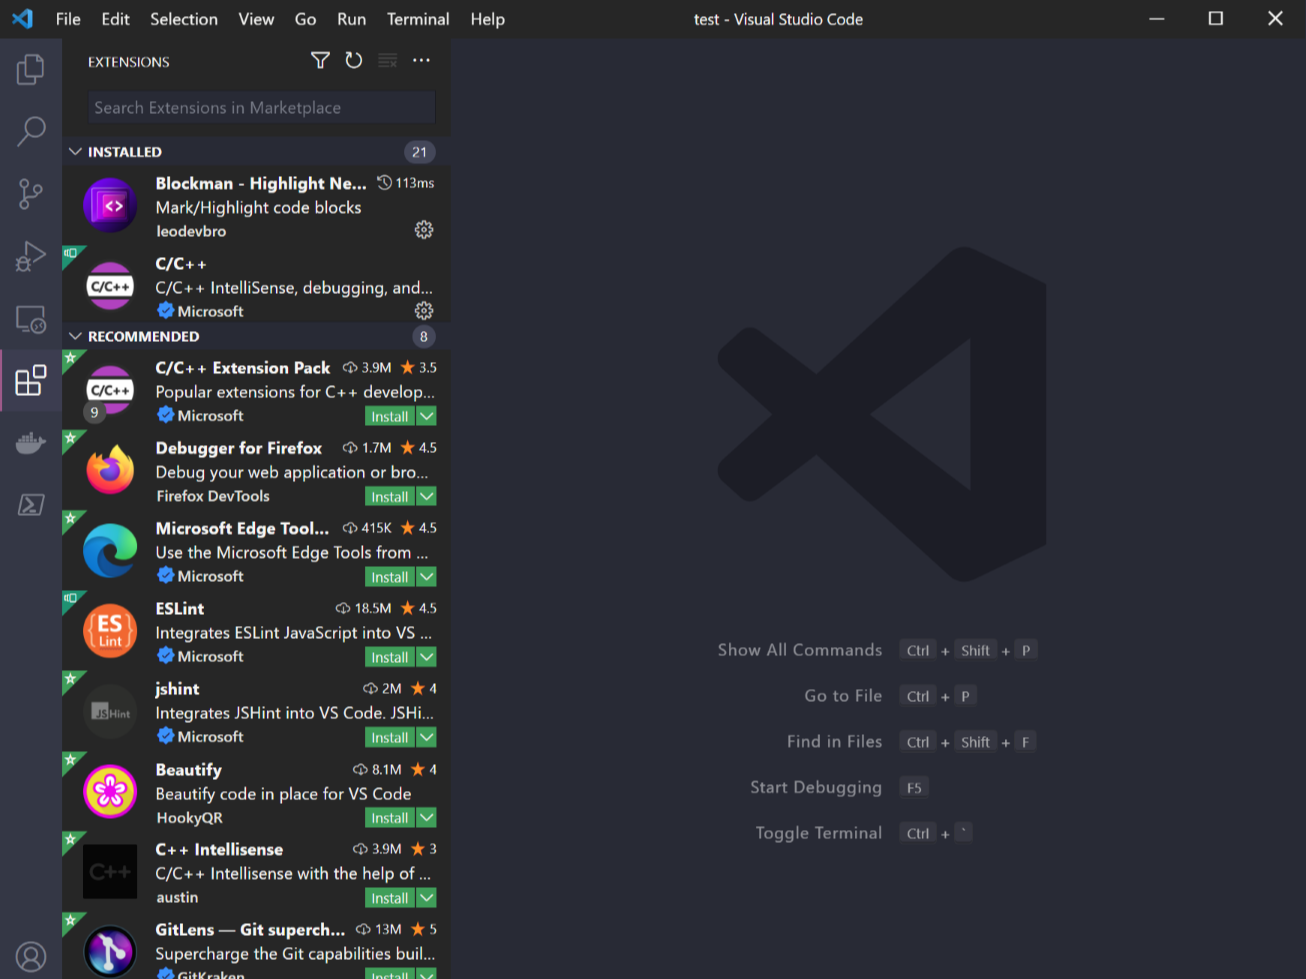Image resolution: width=1306 pixels, height=979 pixels.
Task: Collapse the RECOMMENDED section
Action: coord(75,336)
